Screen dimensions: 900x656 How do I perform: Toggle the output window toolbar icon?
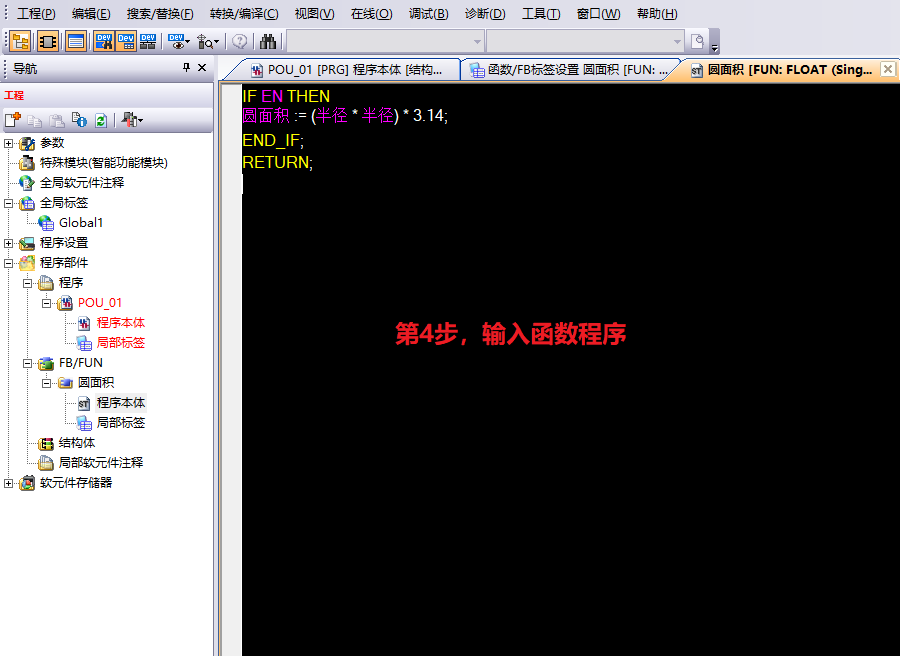pyautogui.click(x=76, y=41)
